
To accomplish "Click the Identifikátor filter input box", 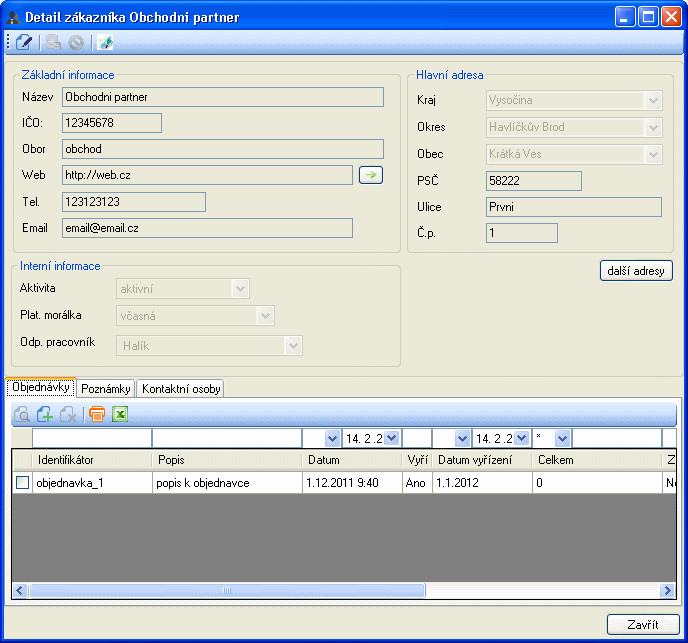I will coord(92,438).
